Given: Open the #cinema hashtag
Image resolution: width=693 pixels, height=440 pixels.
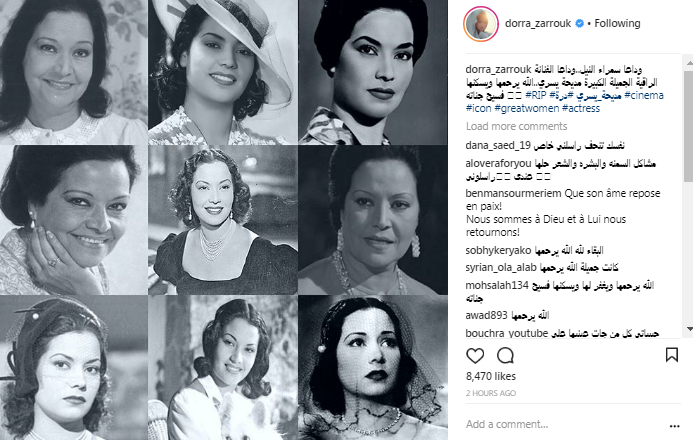Looking at the screenshot, I should coord(644,95).
